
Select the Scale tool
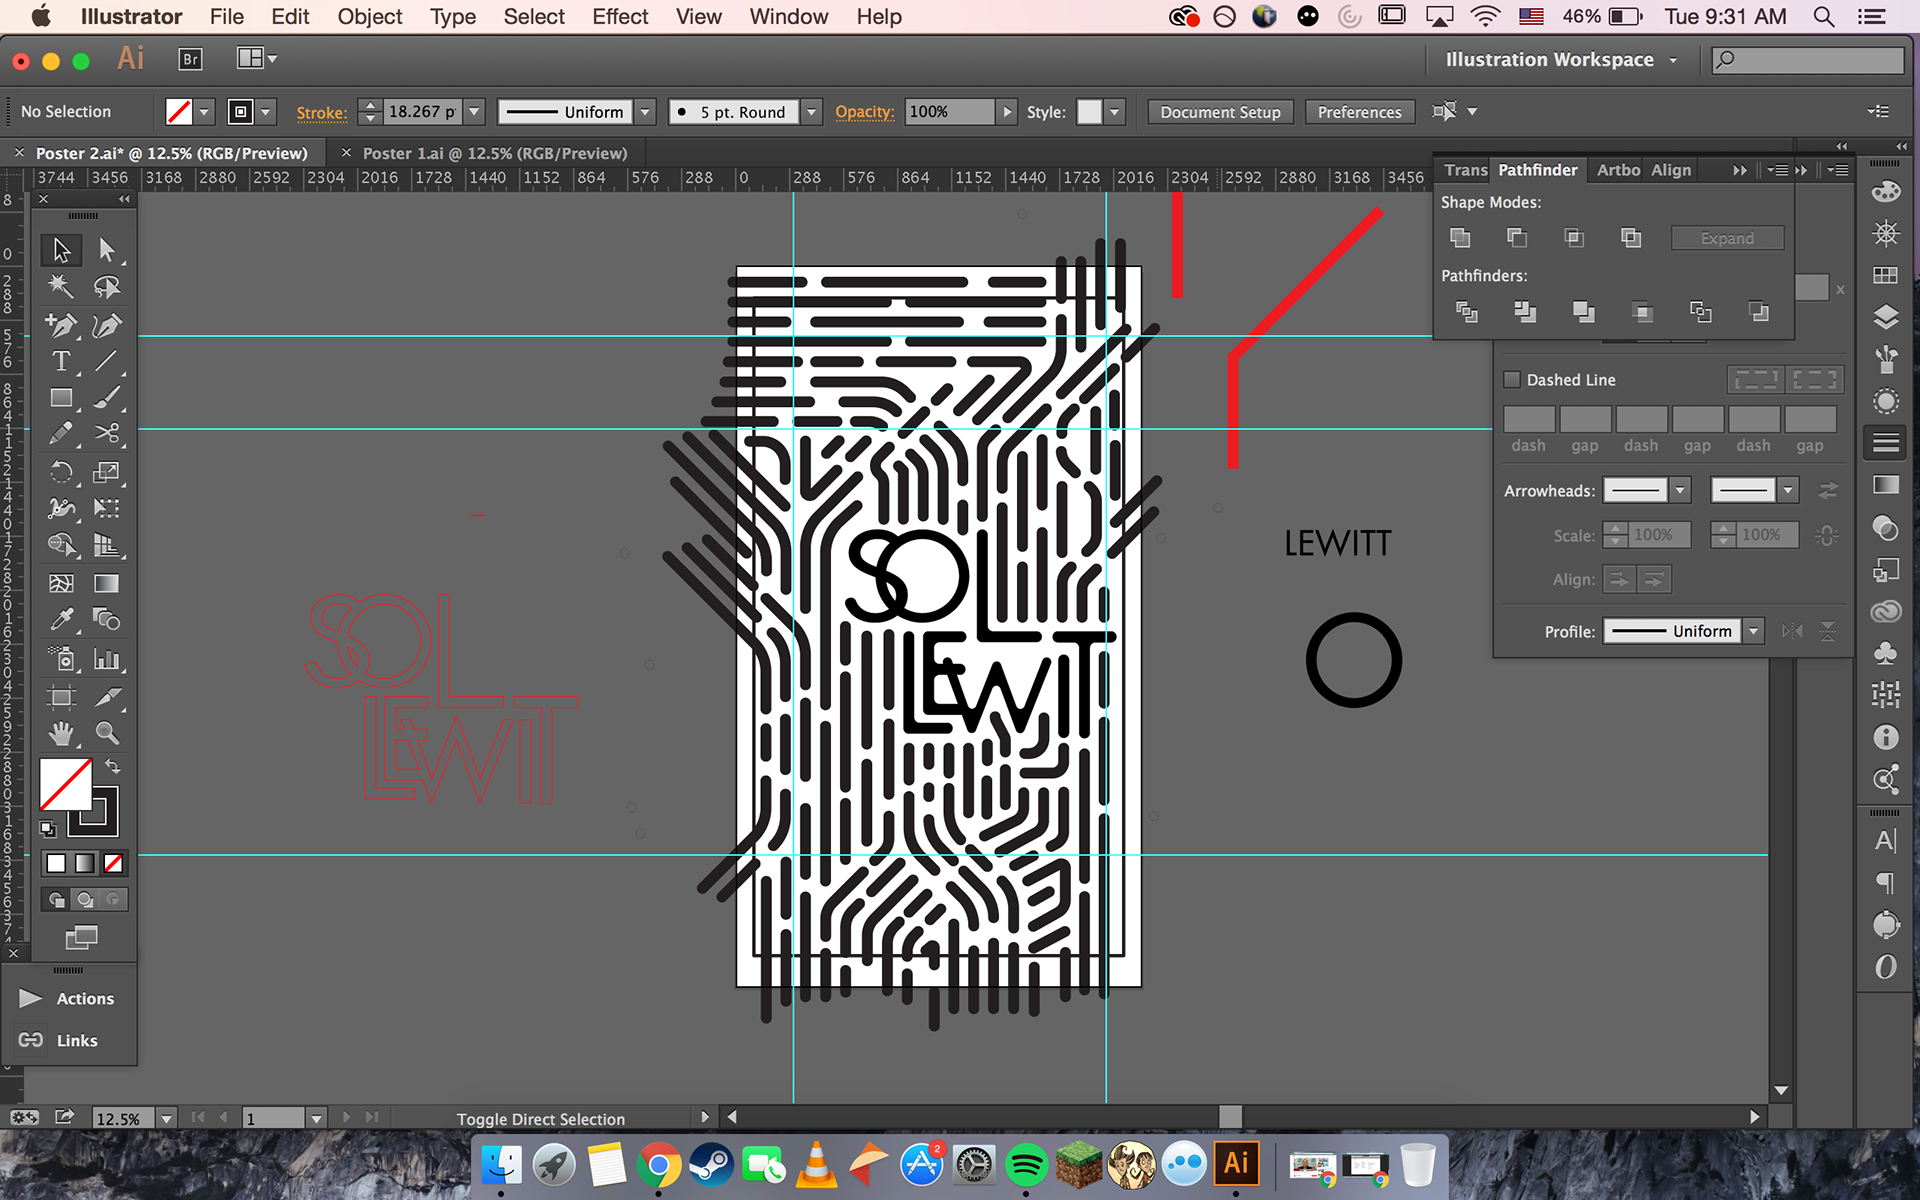point(106,472)
